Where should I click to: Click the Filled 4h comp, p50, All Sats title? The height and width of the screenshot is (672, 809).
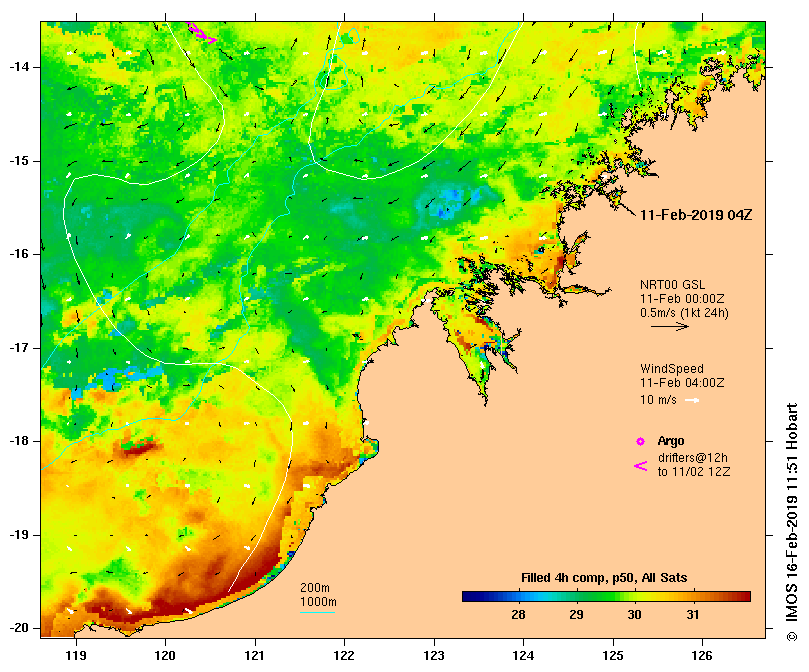click(x=604, y=578)
